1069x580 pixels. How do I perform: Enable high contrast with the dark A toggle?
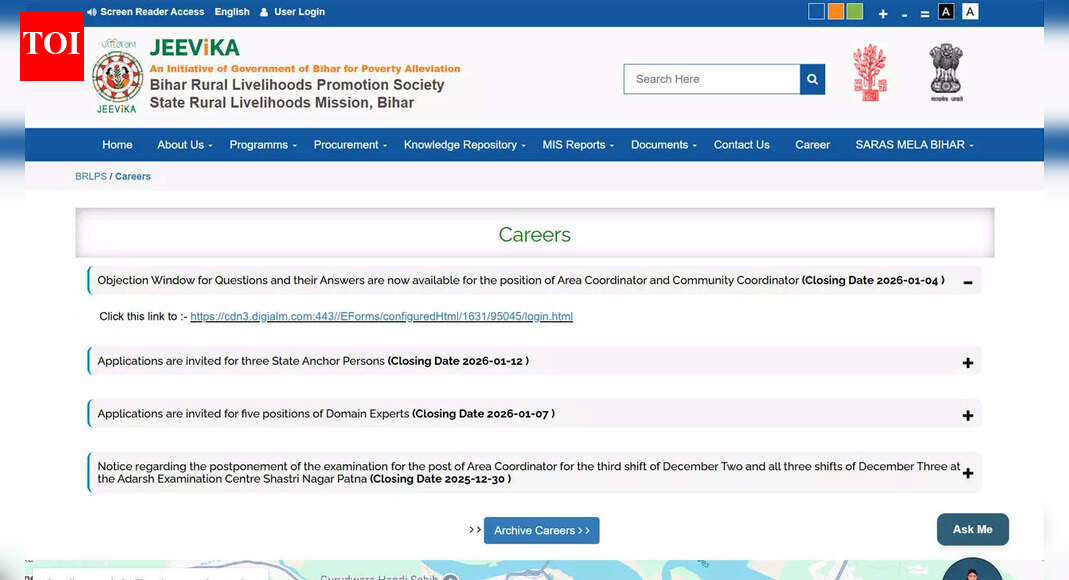pos(945,11)
